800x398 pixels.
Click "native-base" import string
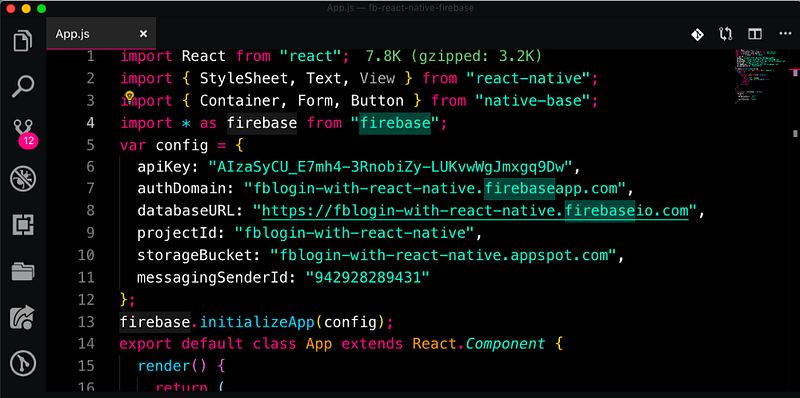coord(532,101)
